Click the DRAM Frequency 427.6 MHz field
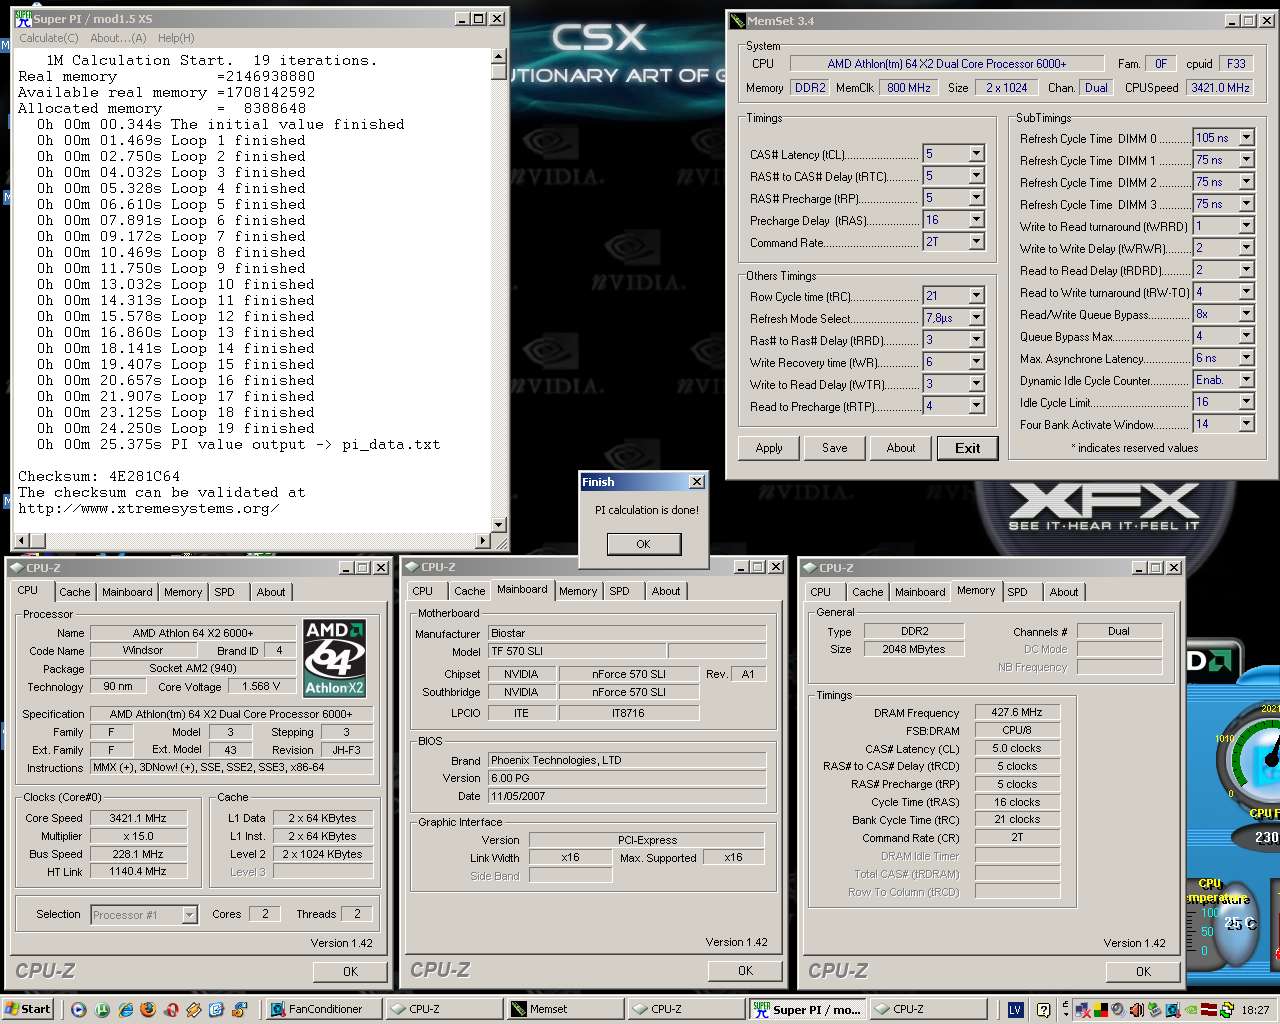 [1017, 712]
